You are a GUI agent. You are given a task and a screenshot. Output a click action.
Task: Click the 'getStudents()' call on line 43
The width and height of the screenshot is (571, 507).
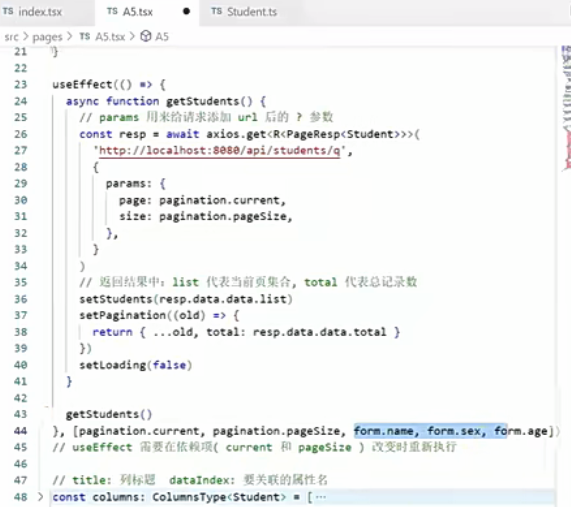point(109,414)
